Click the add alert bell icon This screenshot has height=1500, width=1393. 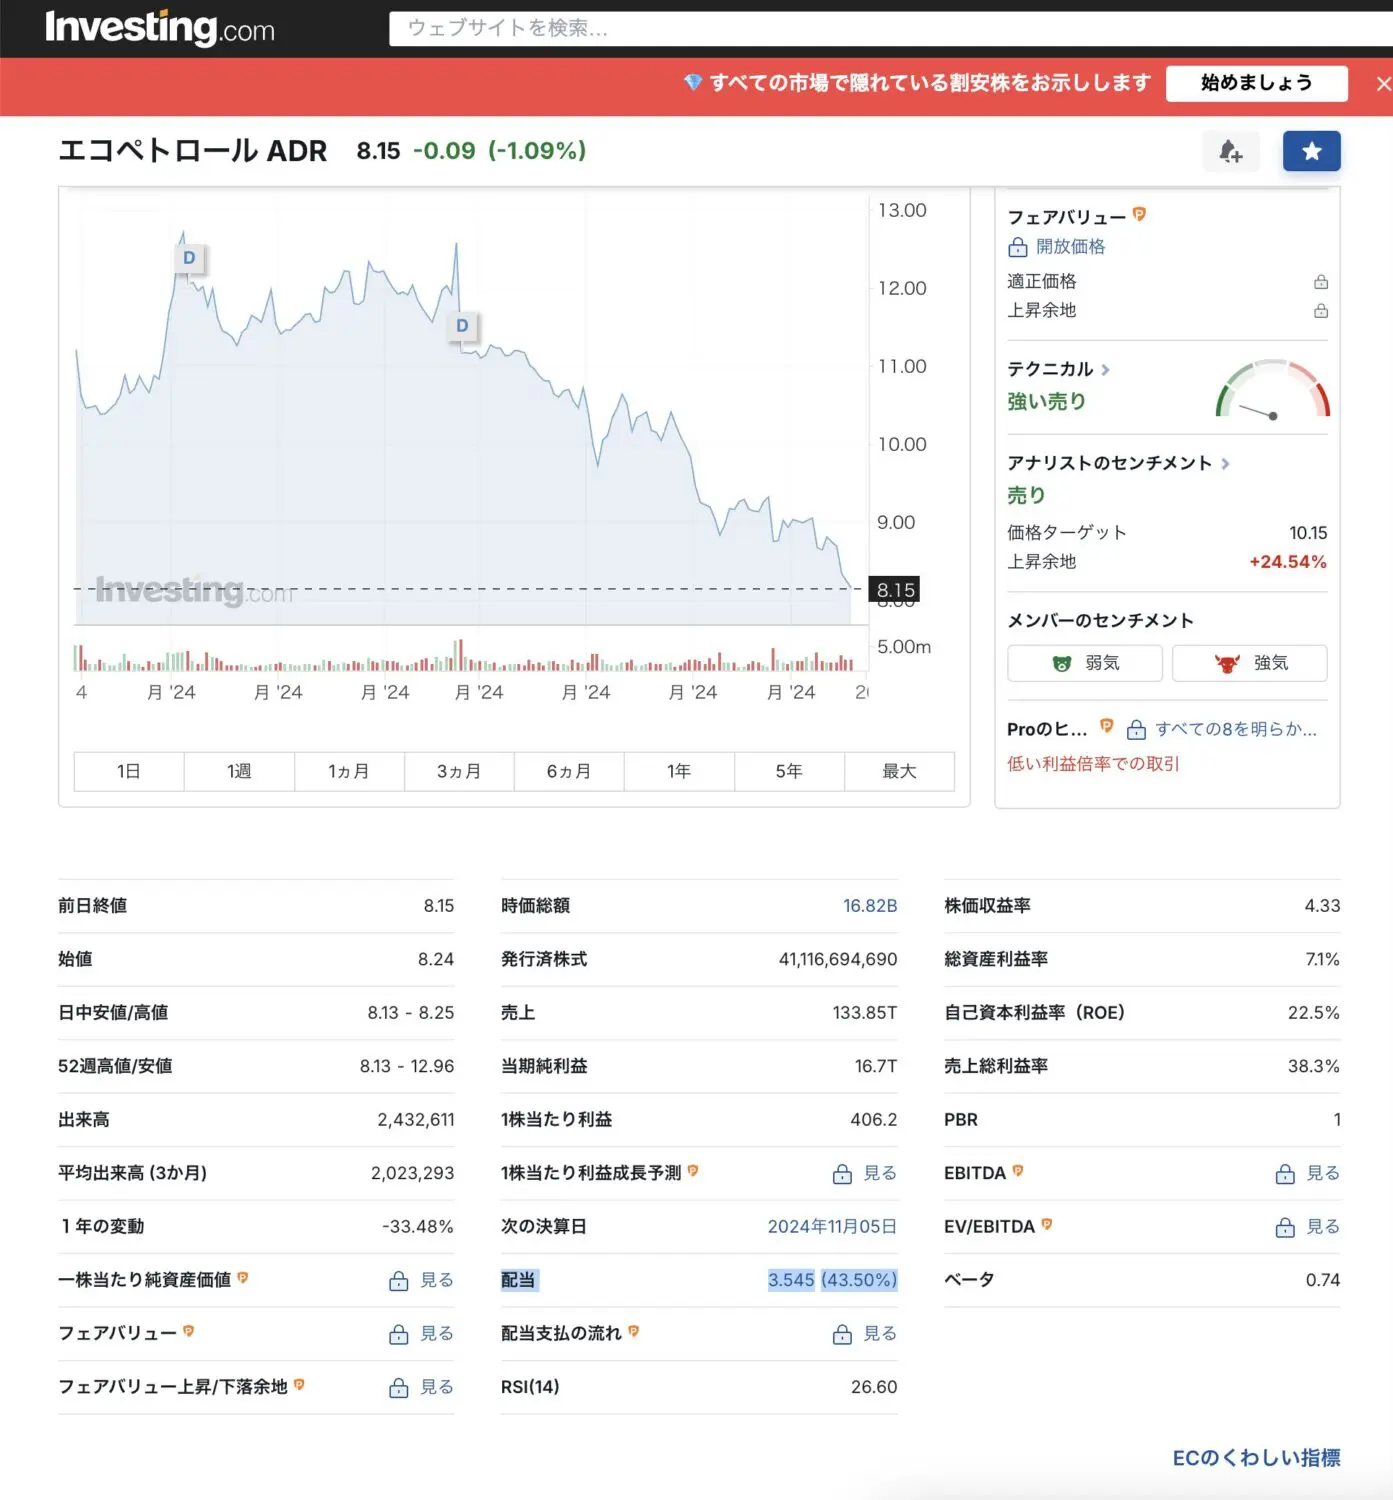point(1230,152)
